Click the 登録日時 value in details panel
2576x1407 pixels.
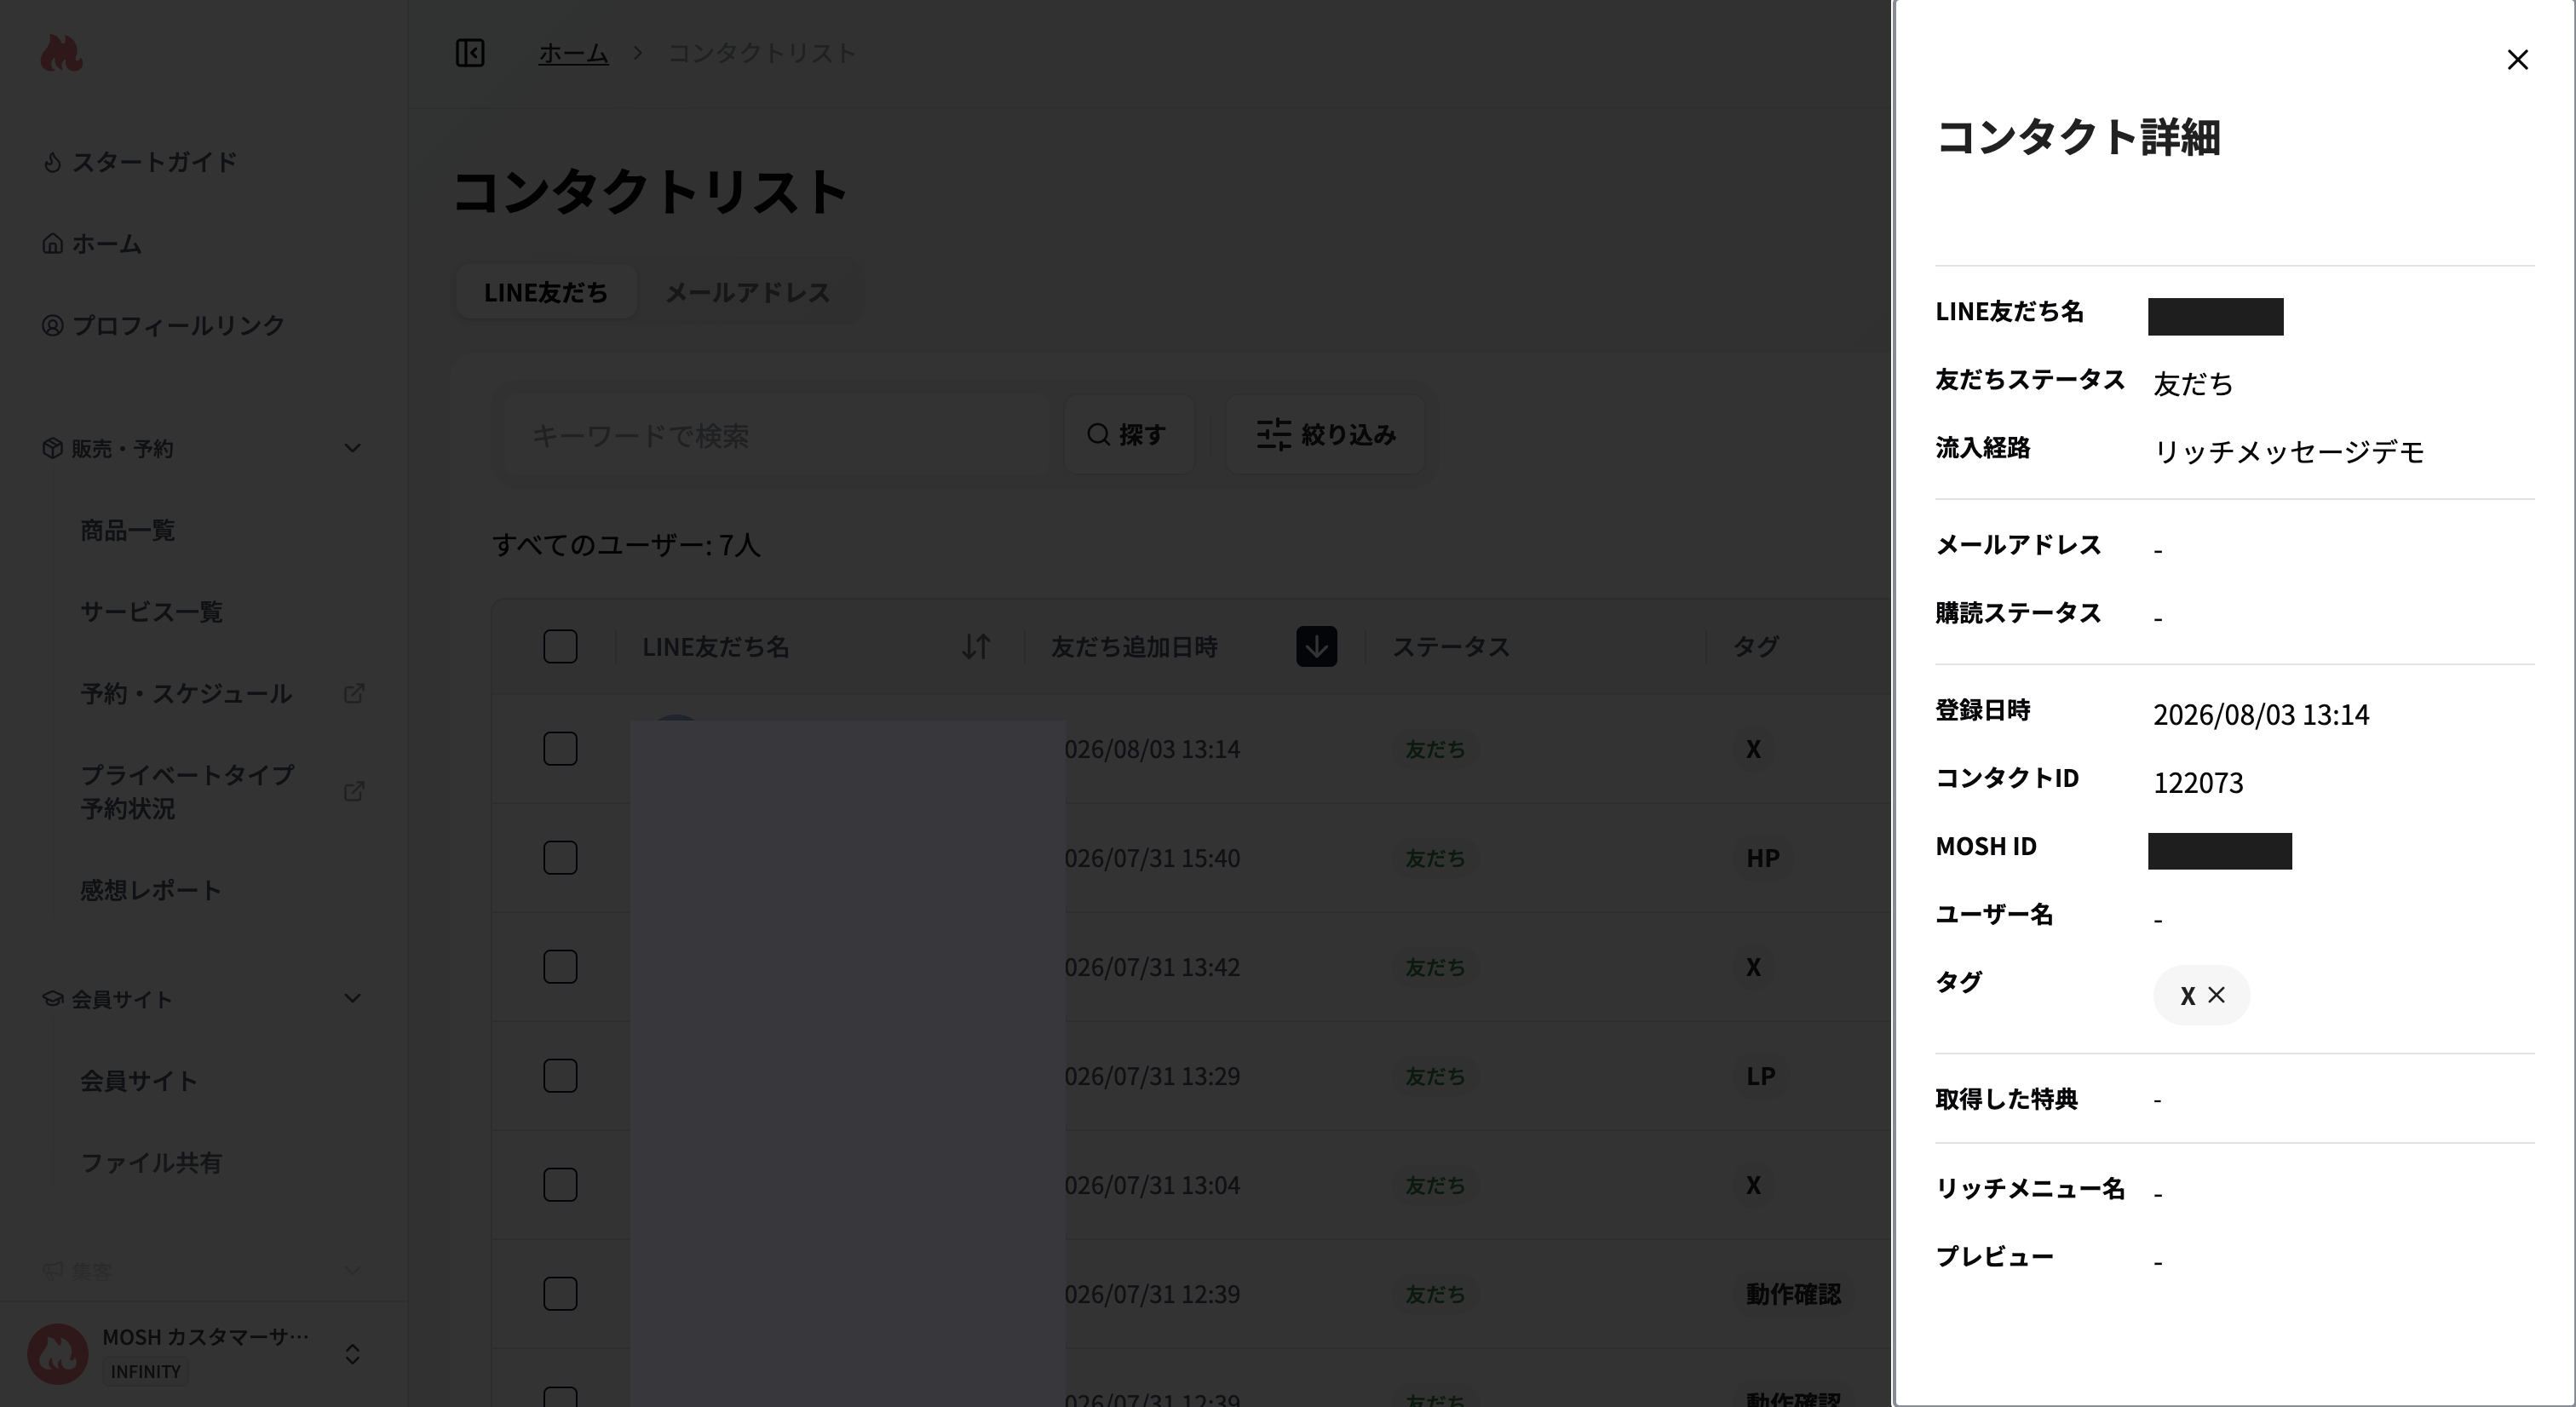2261,714
